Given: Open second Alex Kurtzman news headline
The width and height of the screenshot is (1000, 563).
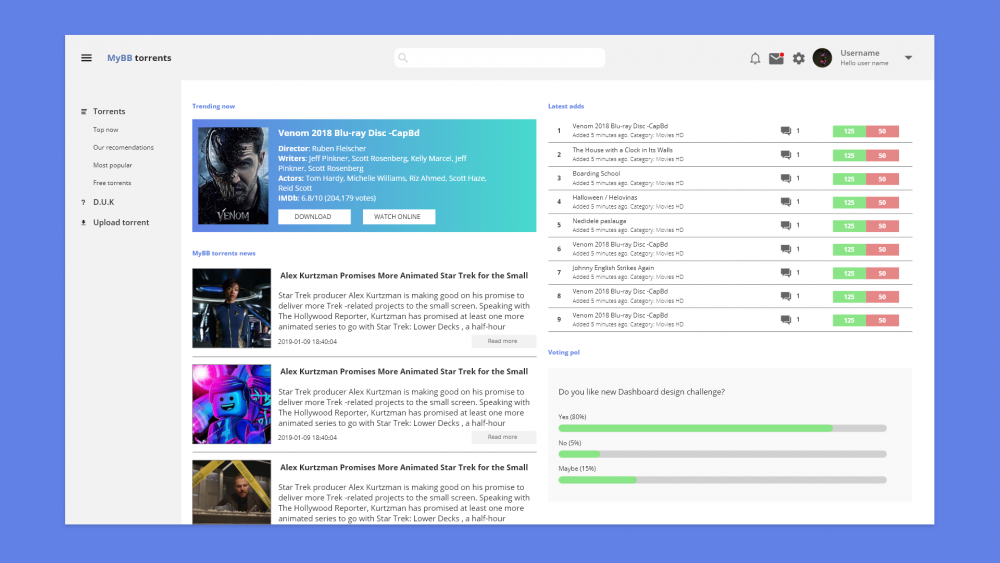Looking at the screenshot, I should click(404, 372).
